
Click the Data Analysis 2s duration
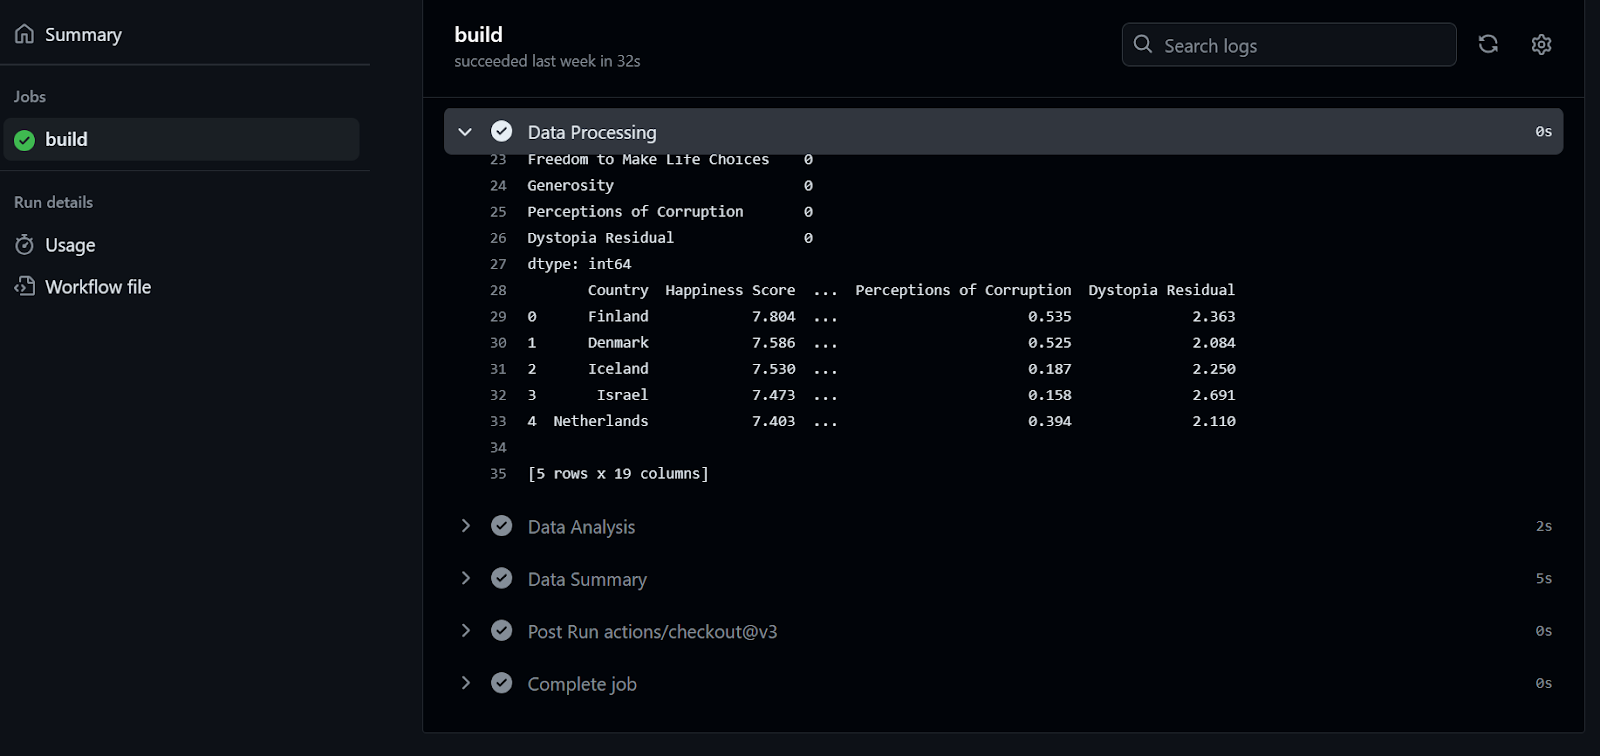(x=1544, y=526)
